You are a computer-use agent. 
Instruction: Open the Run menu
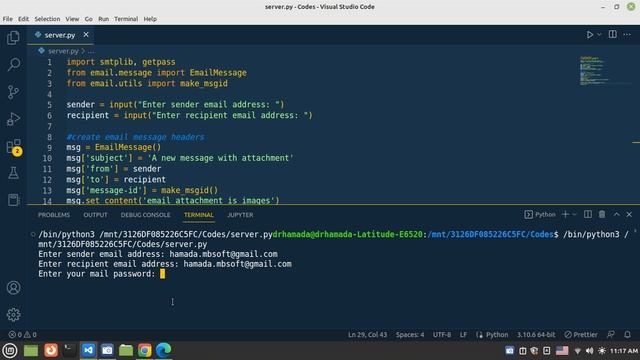tap(104, 19)
